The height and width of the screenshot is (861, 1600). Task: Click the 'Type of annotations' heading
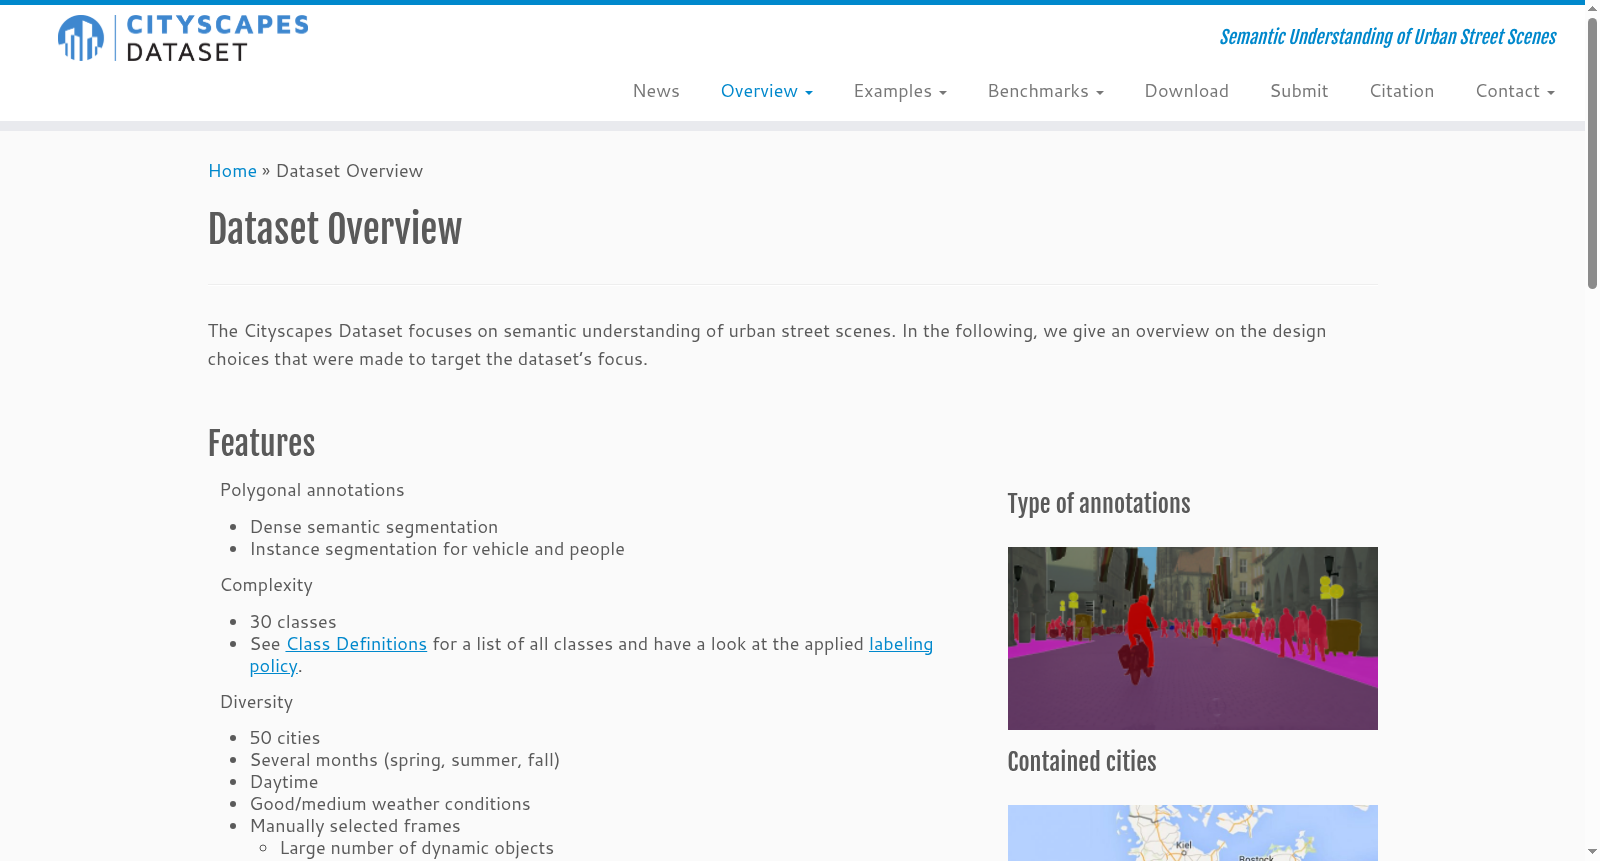pyautogui.click(x=1099, y=503)
